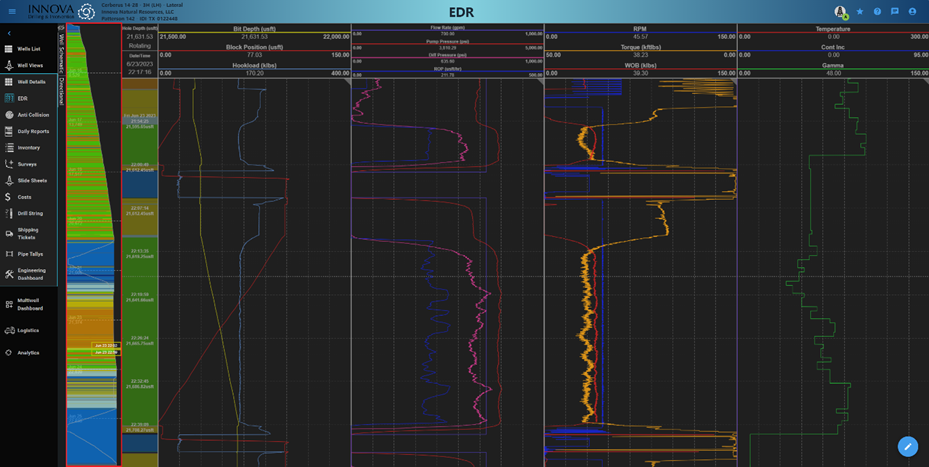Collapse the left navigation sidebar chevron

[9, 33]
